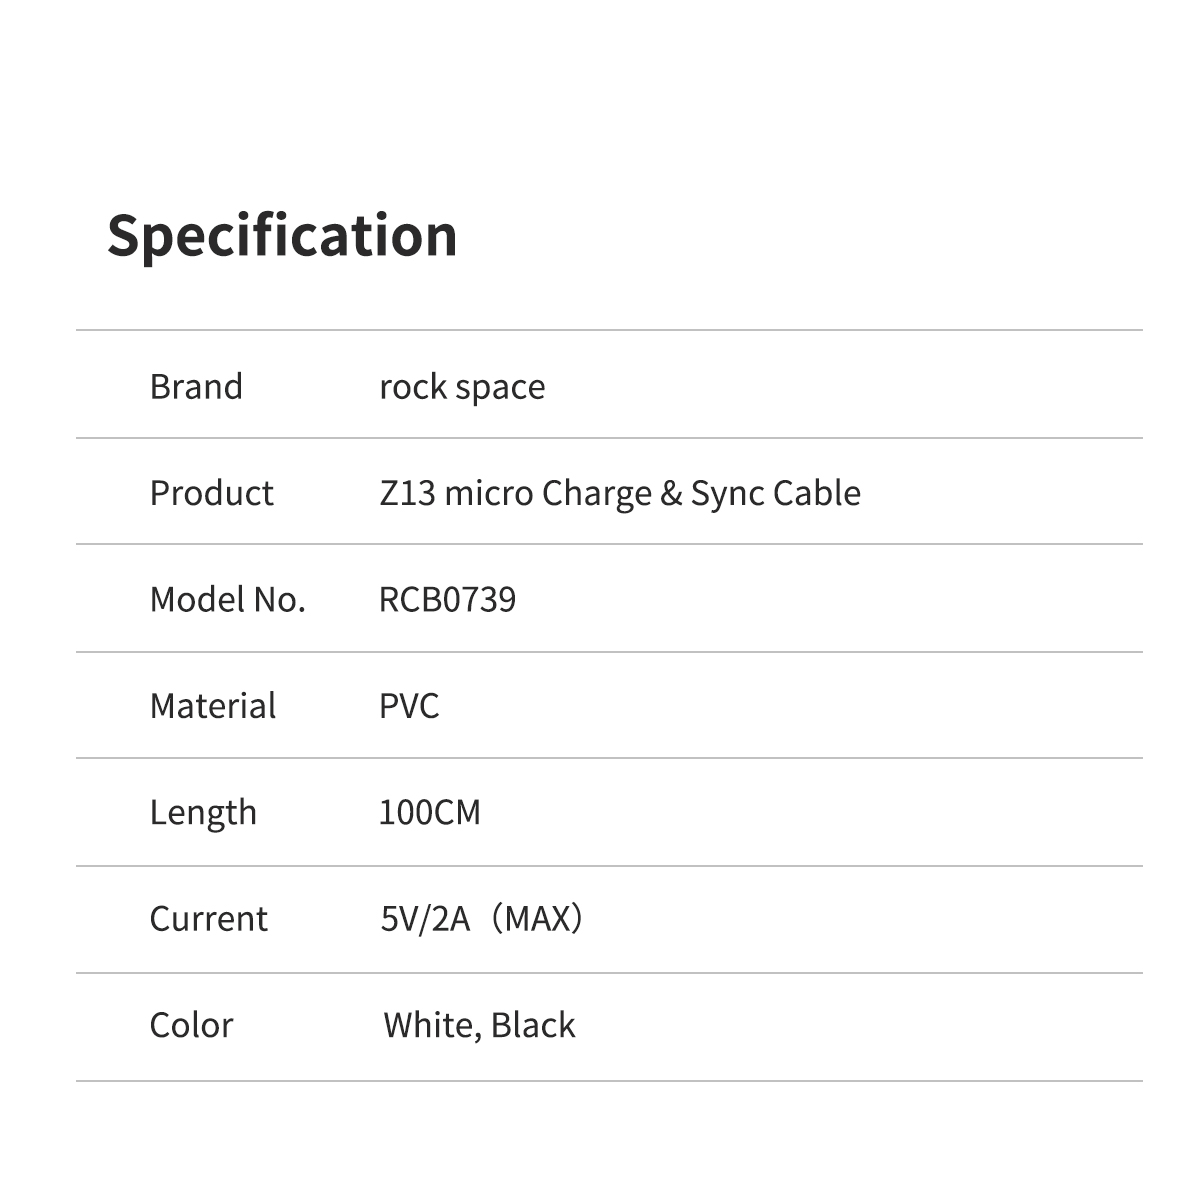Select the words Sync Cable
The image size is (1200, 1200).
pyautogui.click(x=775, y=493)
